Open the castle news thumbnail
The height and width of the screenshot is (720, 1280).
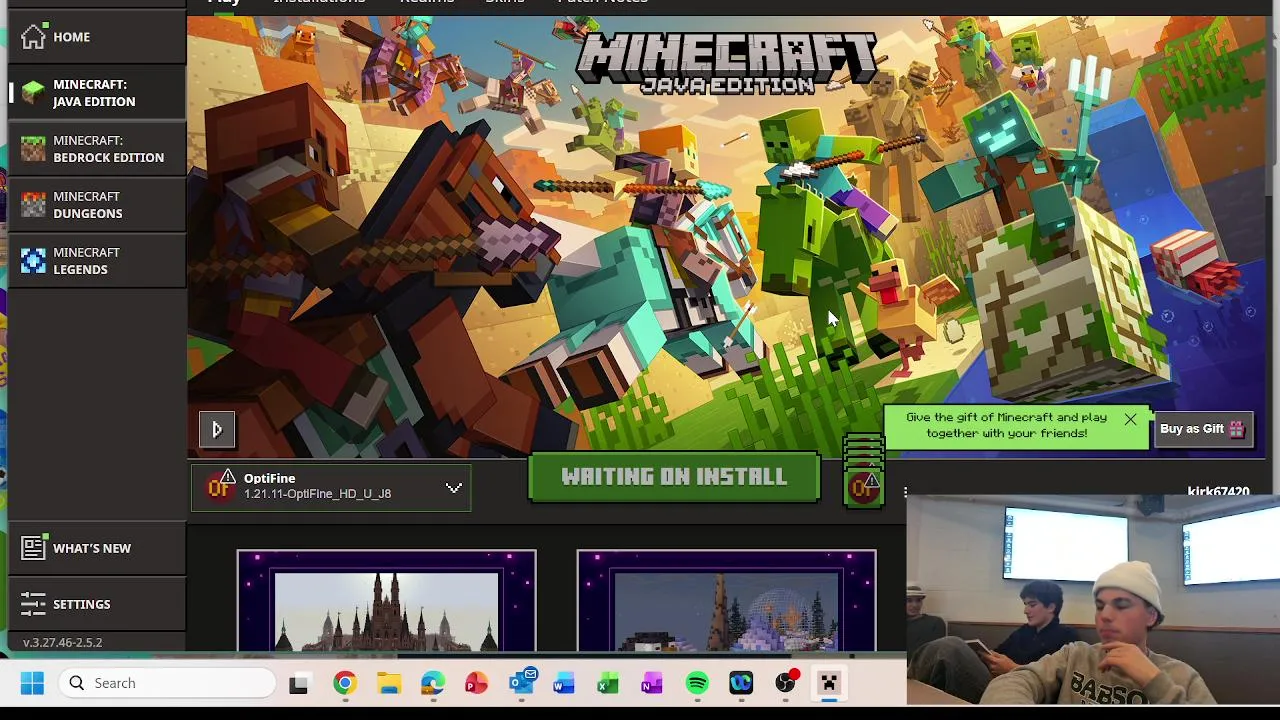coord(386,601)
